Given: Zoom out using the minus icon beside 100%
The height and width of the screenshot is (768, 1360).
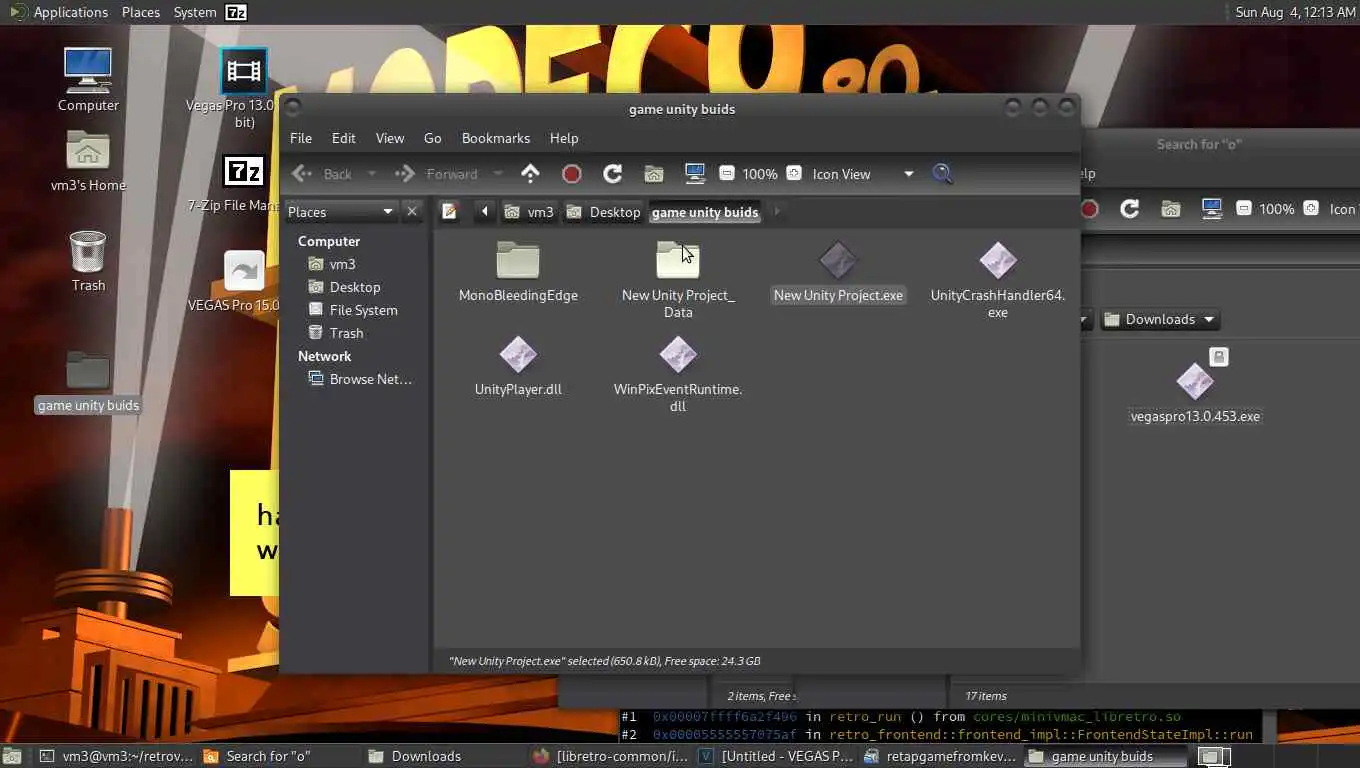Looking at the screenshot, I should pyautogui.click(x=727, y=173).
